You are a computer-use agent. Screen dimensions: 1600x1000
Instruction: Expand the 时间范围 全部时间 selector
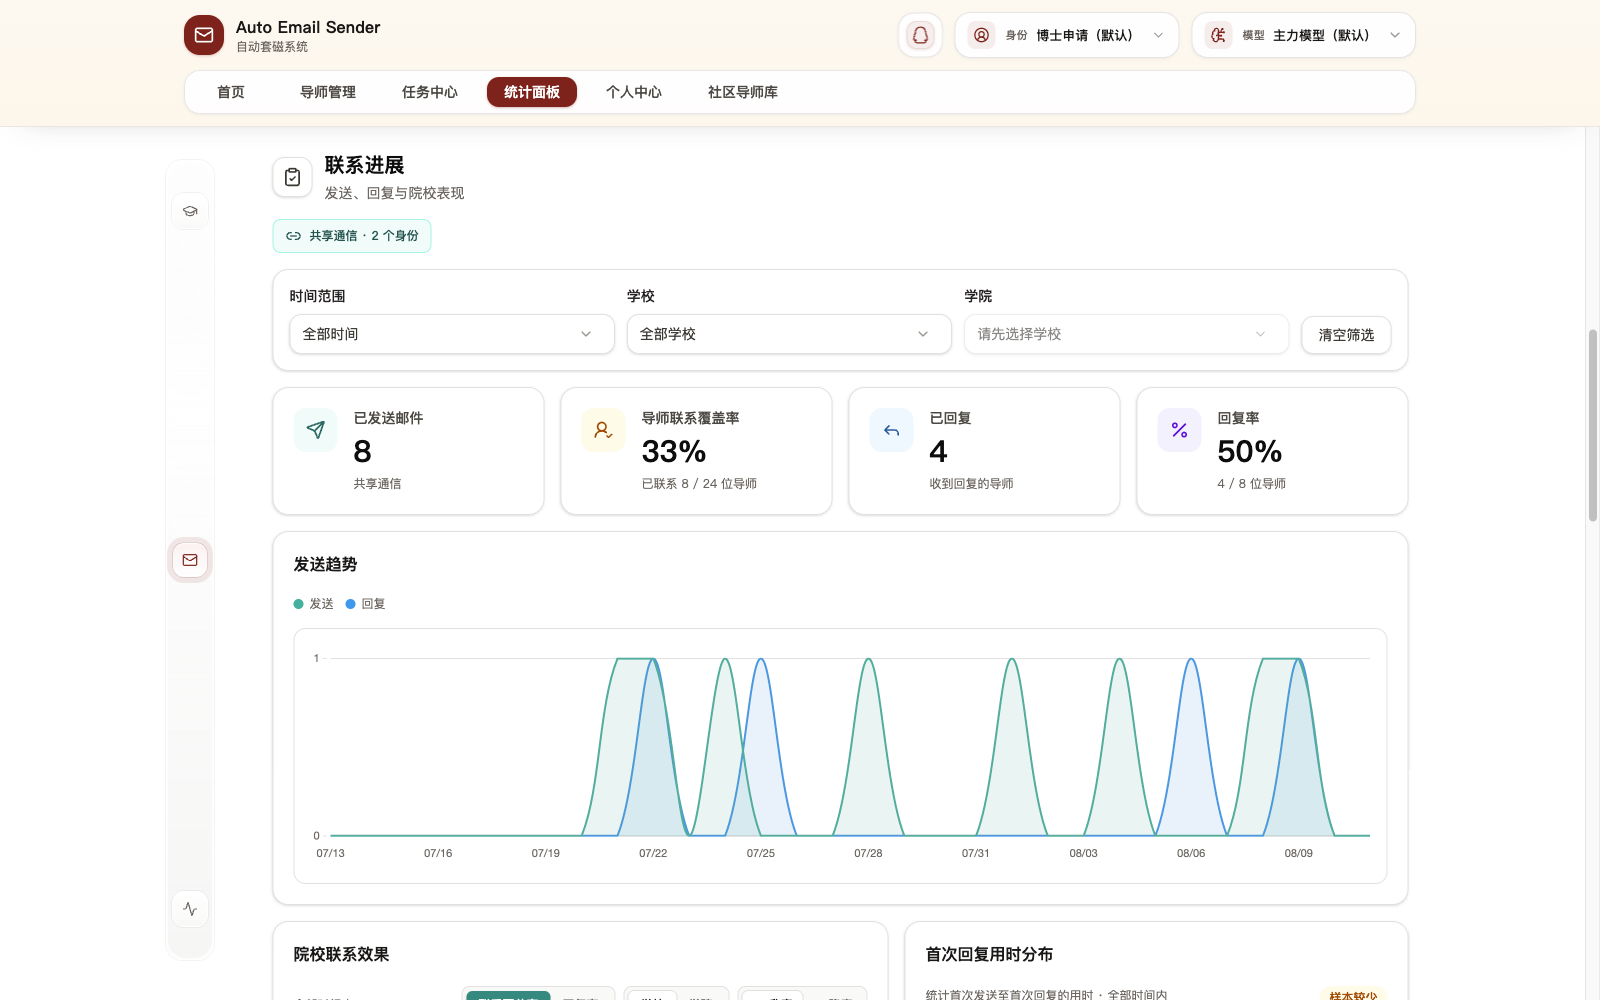pos(452,334)
